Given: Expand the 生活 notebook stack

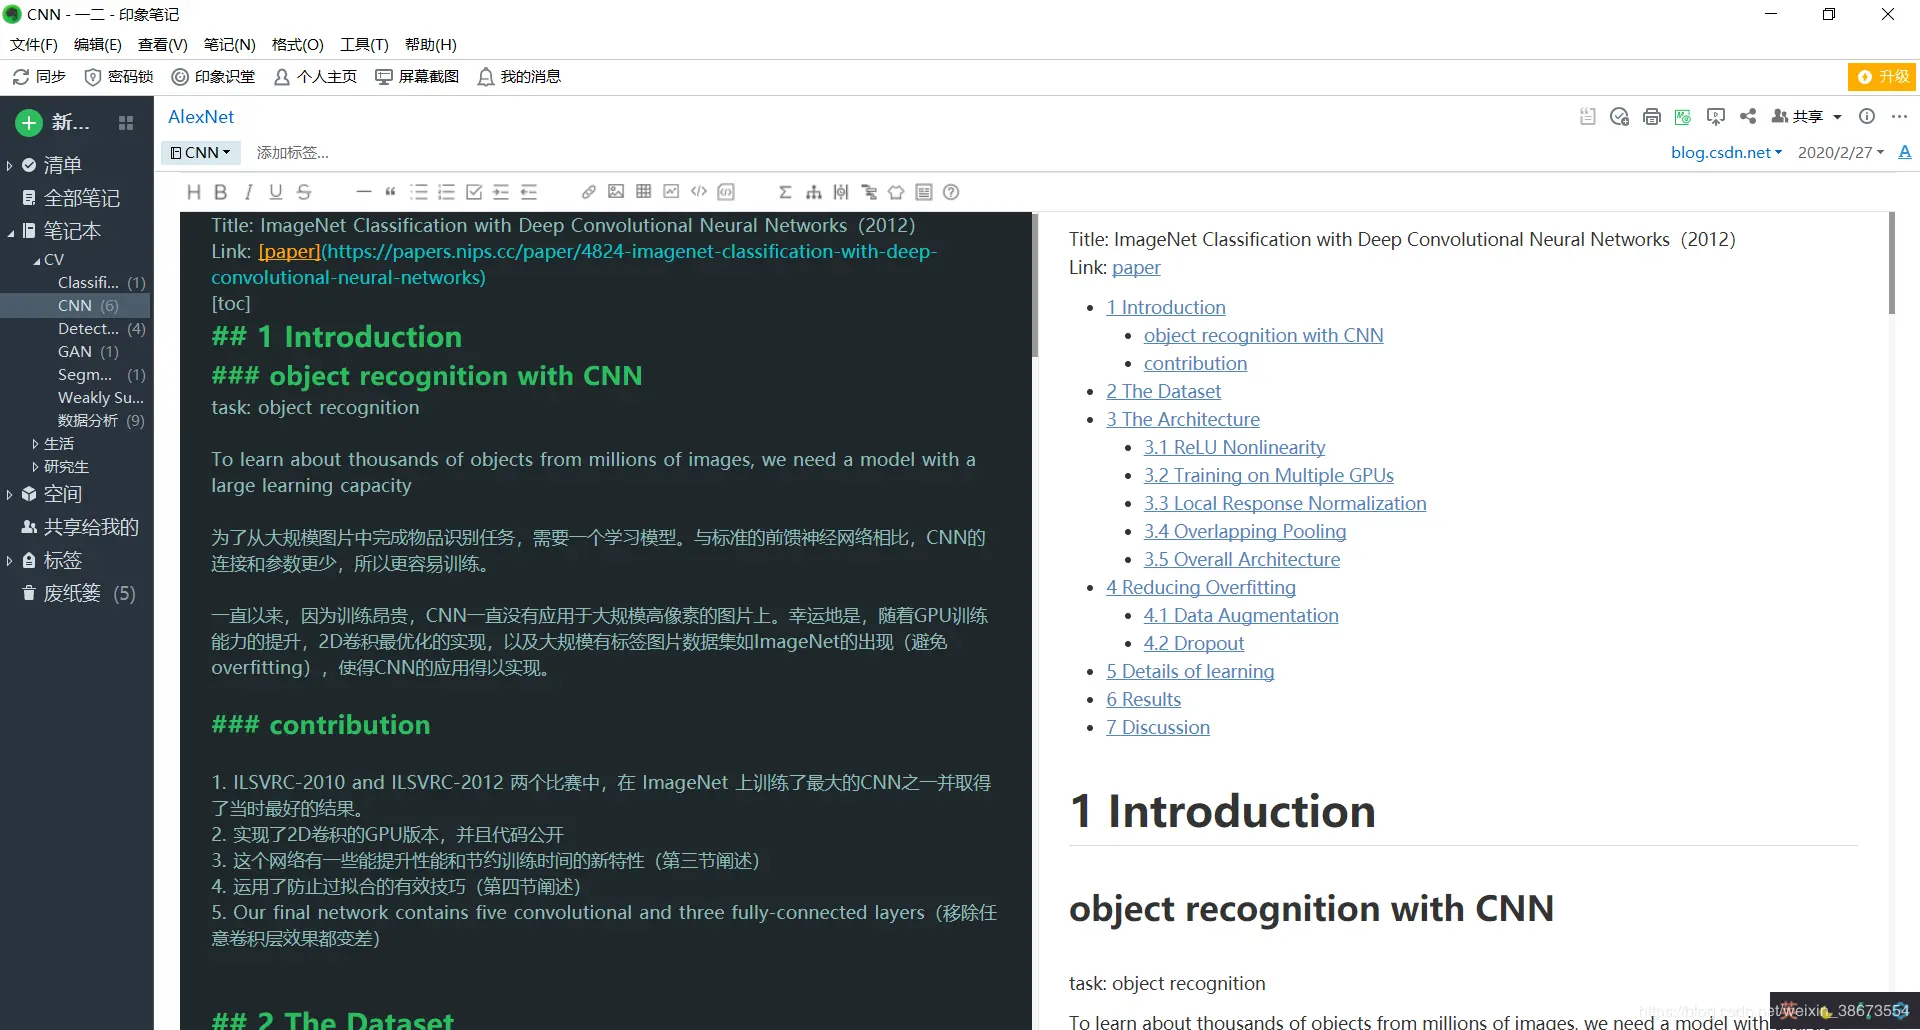Looking at the screenshot, I should pos(36,443).
